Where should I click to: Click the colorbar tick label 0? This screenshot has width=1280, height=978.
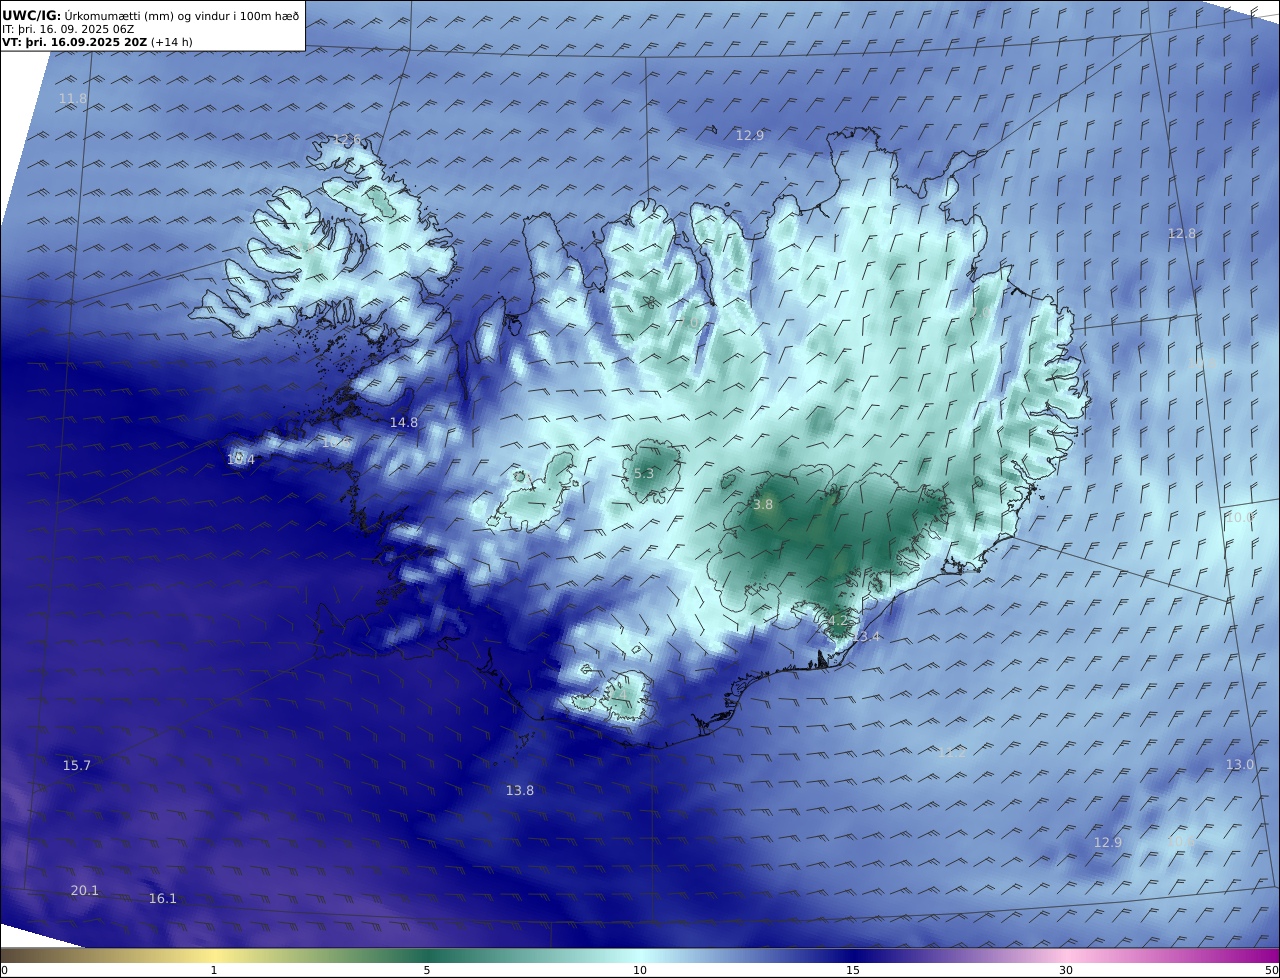4,970
